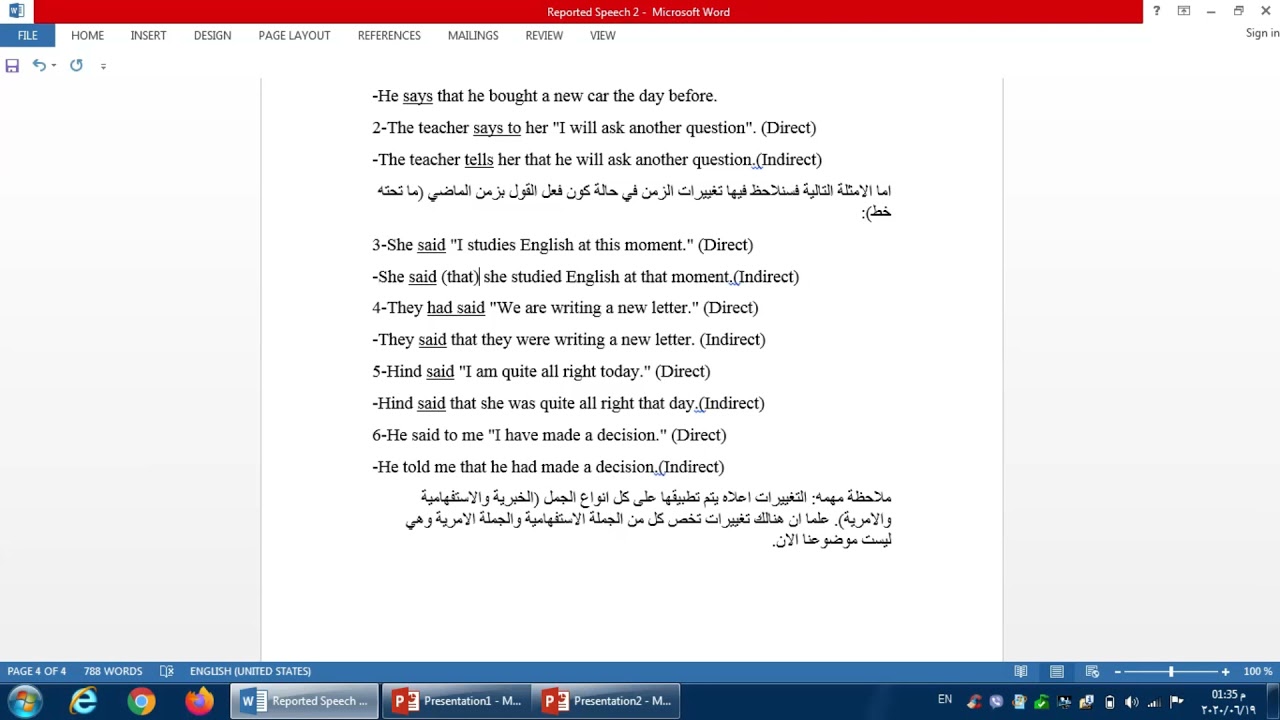Viewport: 1280px width, 720px height.
Task: Click the zoom out minus button
Action: [1118, 672]
